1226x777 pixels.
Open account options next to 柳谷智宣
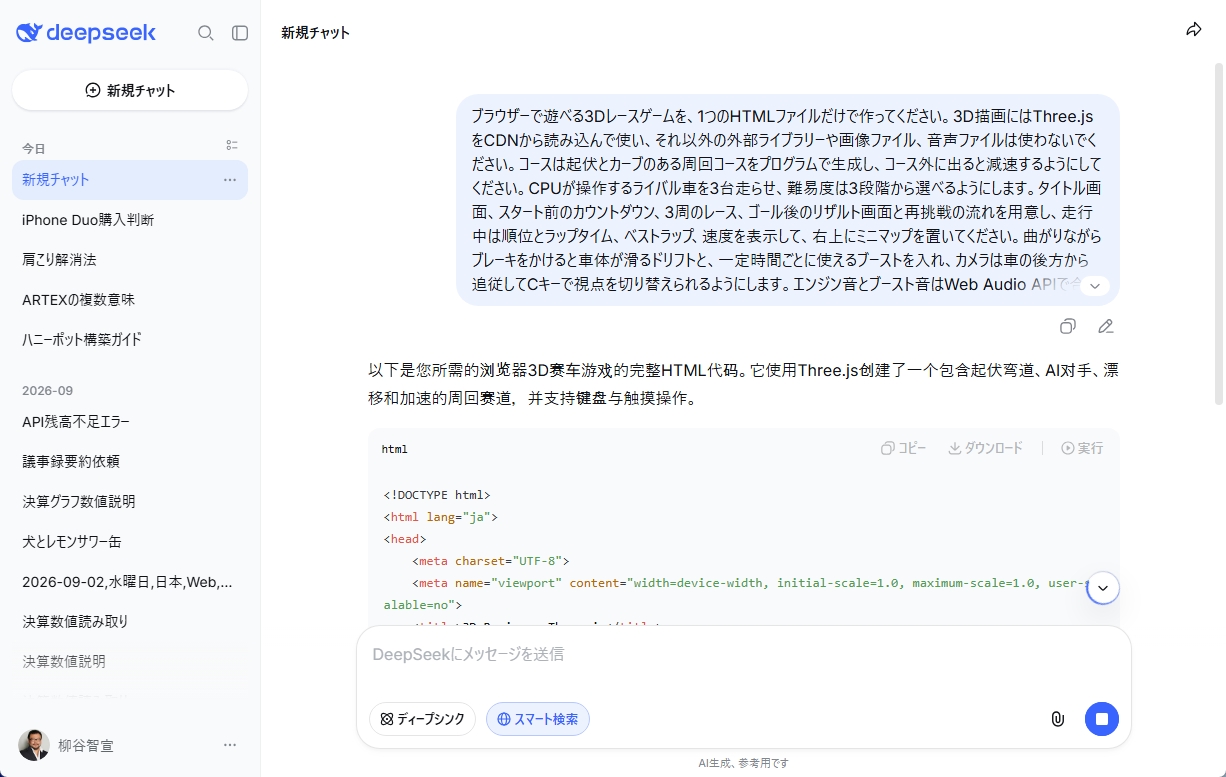pos(230,745)
